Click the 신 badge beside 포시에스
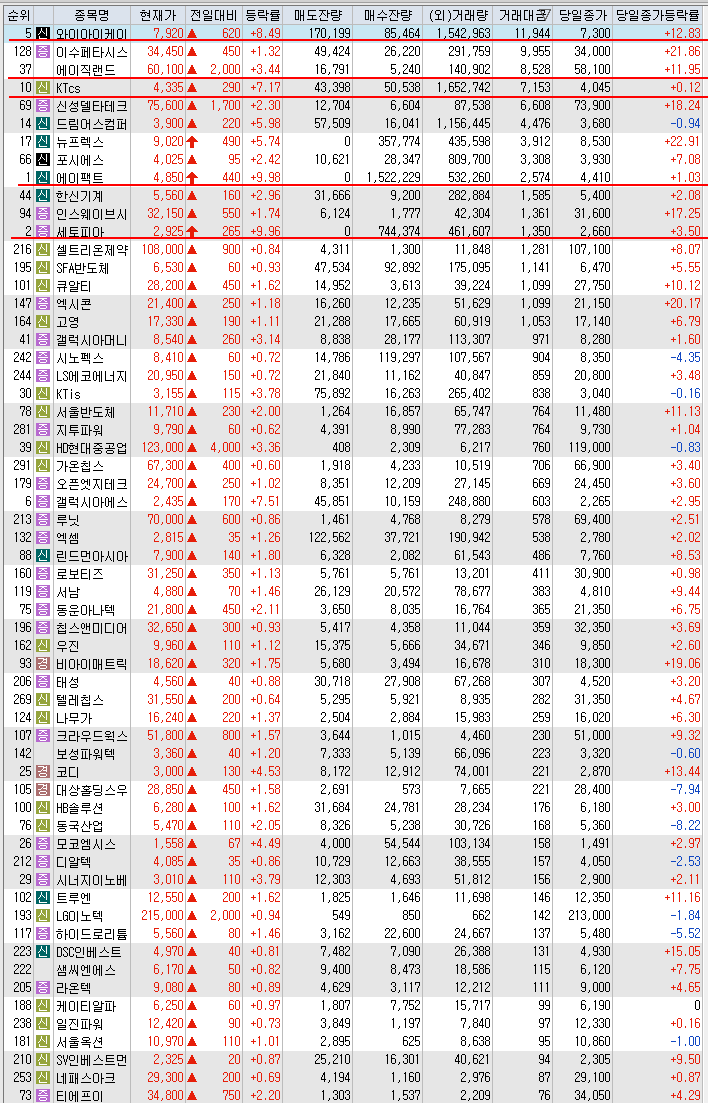 coord(43,160)
